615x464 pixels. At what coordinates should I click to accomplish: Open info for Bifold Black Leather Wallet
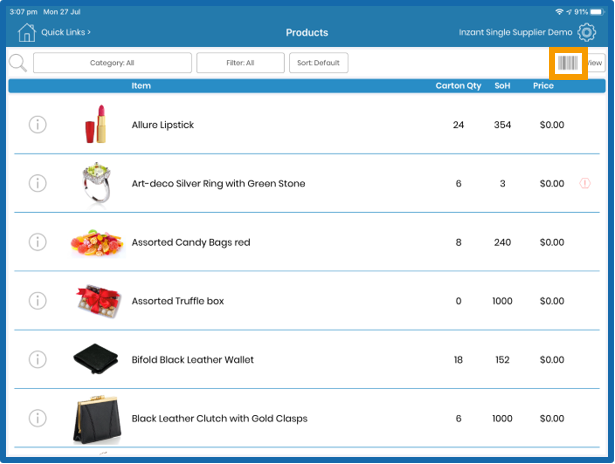[x=38, y=359]
